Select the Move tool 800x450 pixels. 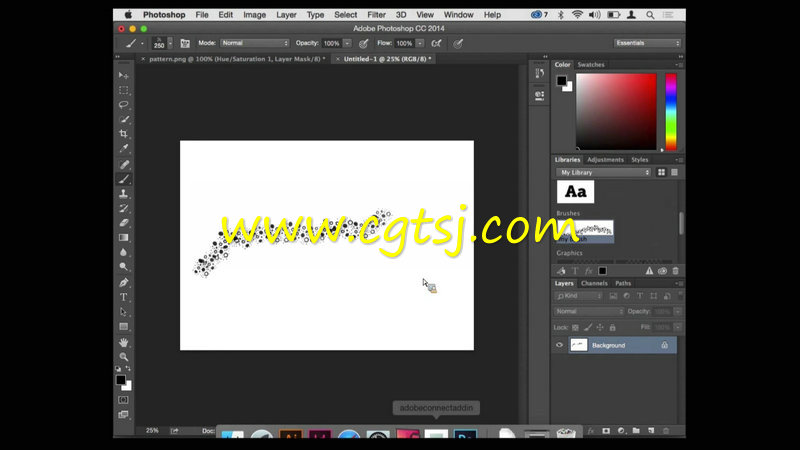point(123,76)
